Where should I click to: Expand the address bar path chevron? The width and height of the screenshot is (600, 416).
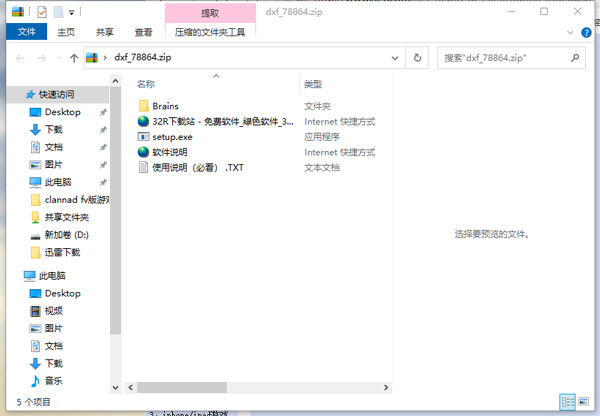(105, 58)
